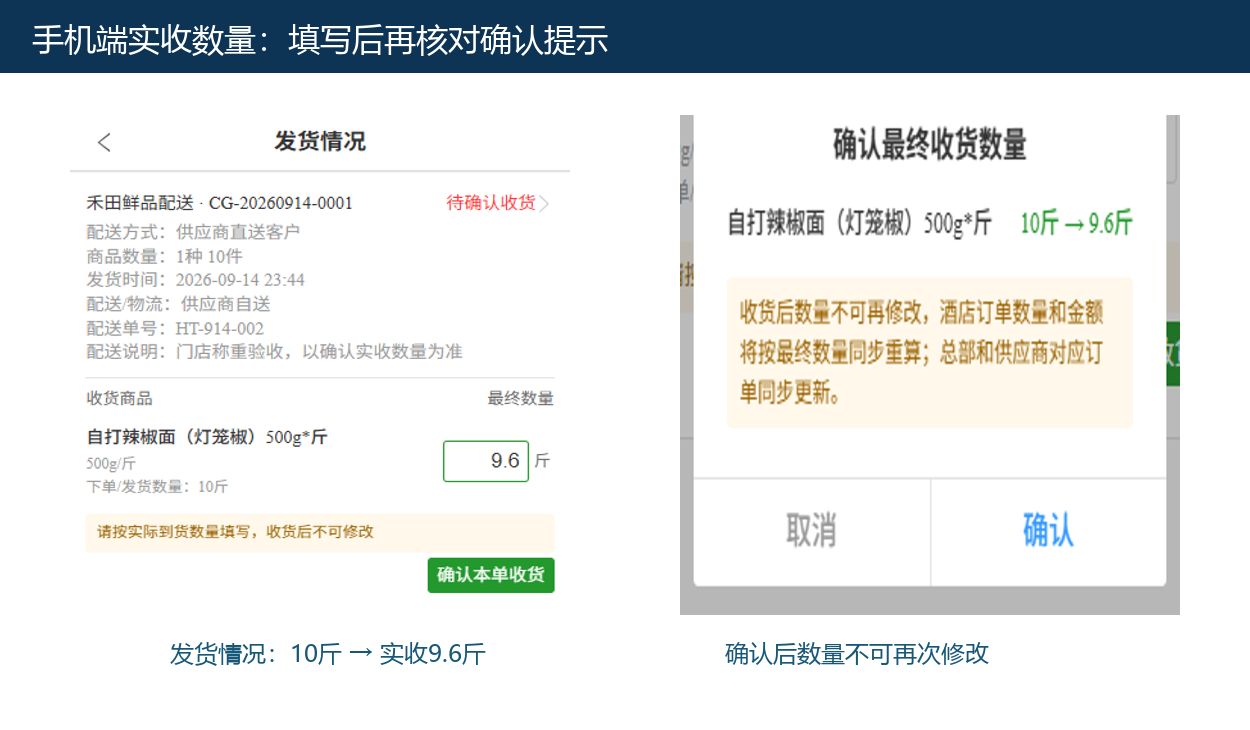Click the green 确认本单收货 button
1250x730 pixels.
(491, 575)
